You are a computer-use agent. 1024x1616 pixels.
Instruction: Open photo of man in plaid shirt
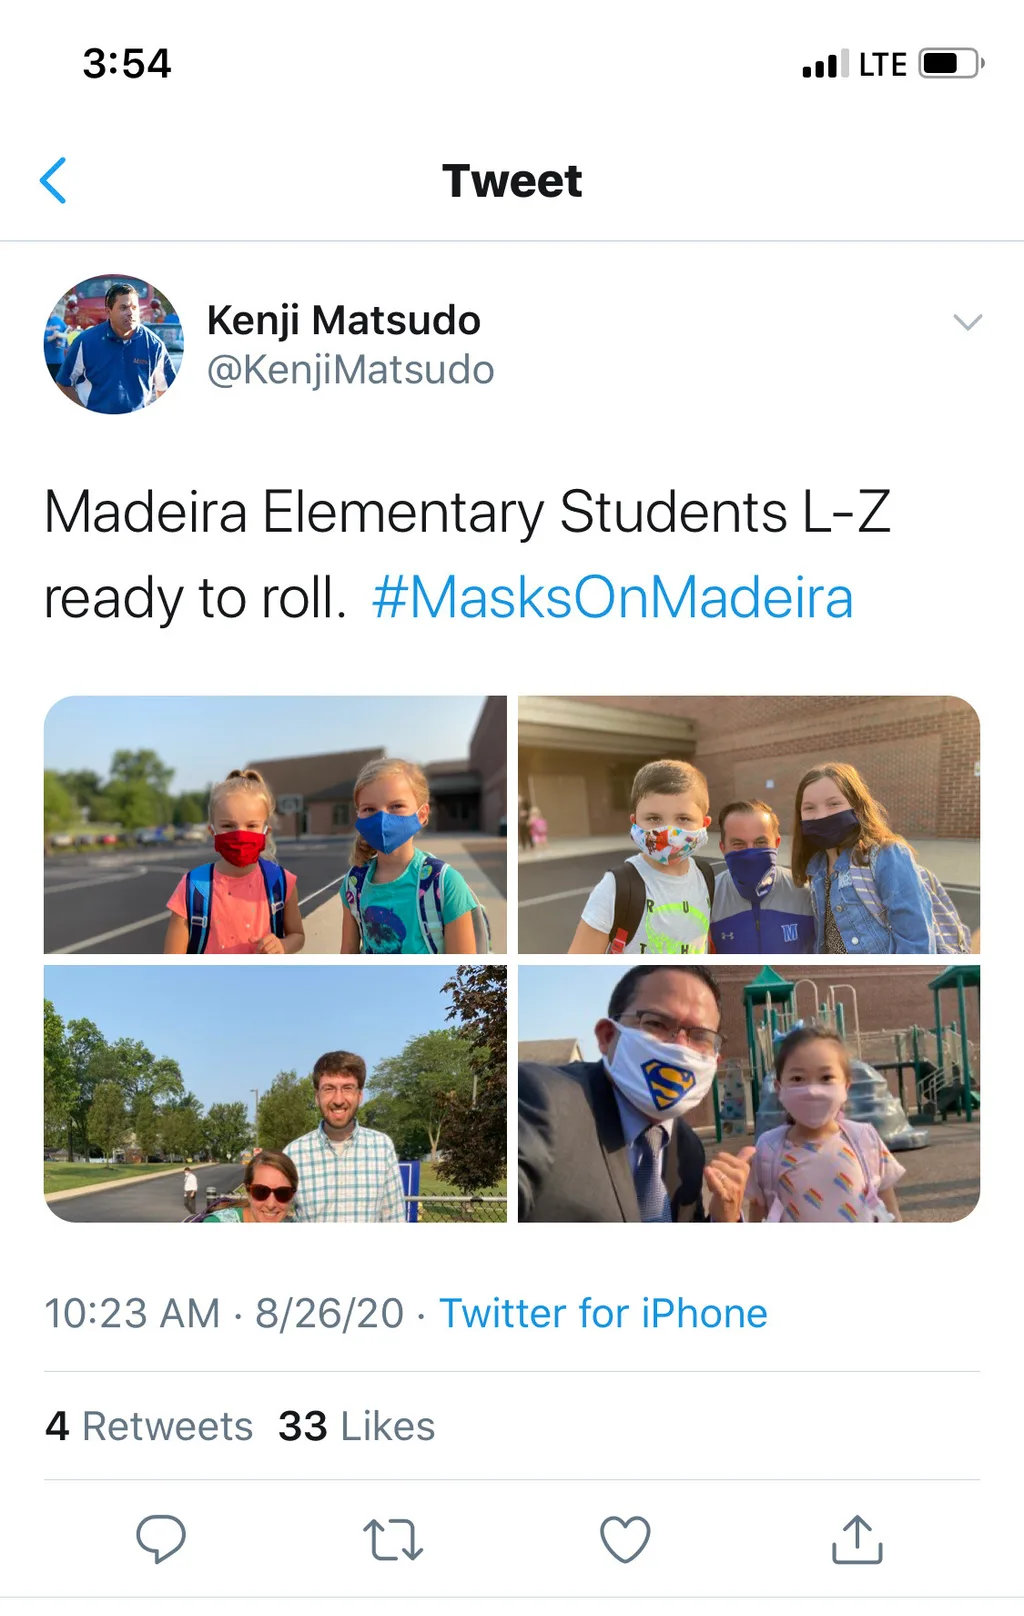click(x=275, y=1094)
